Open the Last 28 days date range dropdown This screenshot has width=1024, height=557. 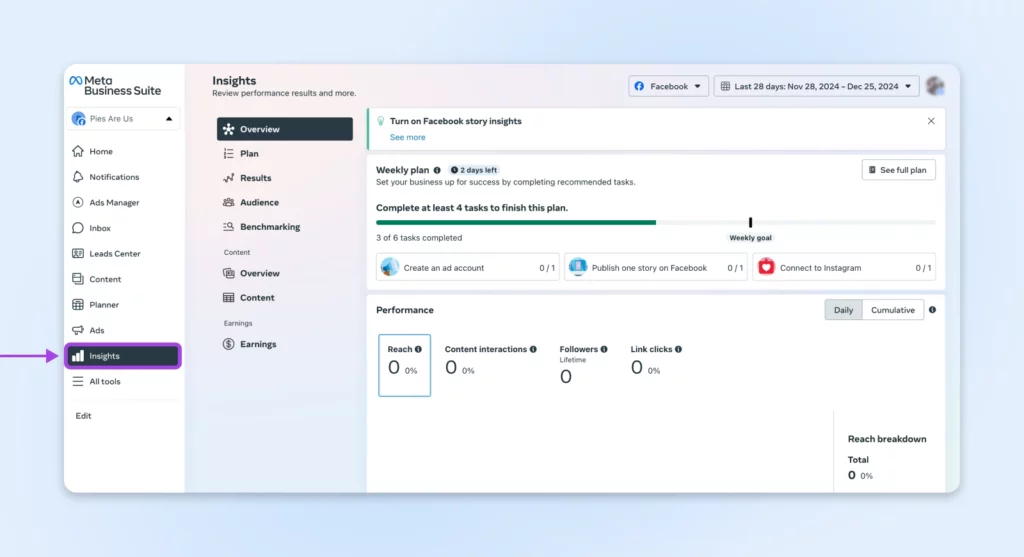click(x=816, y=86)
